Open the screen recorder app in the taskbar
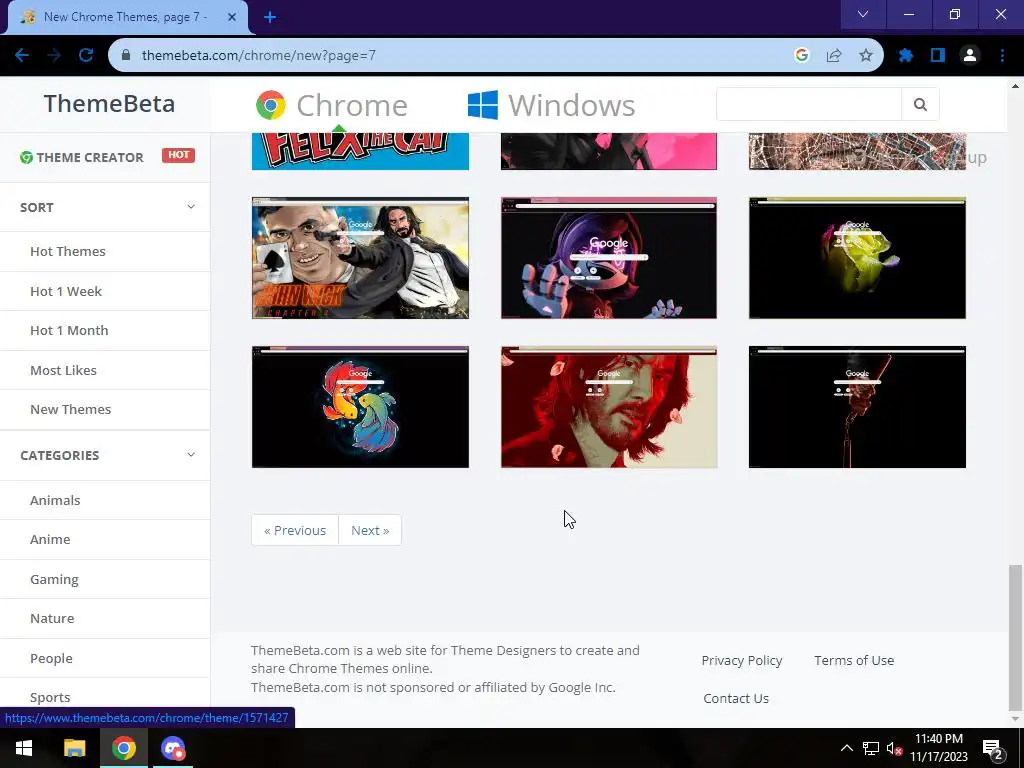The width and height of the screenshot is (1024, 768). pos(173,748)
